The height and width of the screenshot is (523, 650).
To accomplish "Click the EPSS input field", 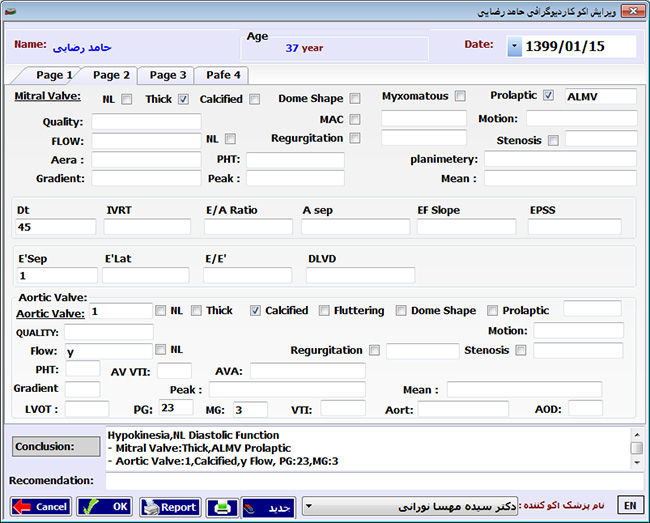I will 575,227.
